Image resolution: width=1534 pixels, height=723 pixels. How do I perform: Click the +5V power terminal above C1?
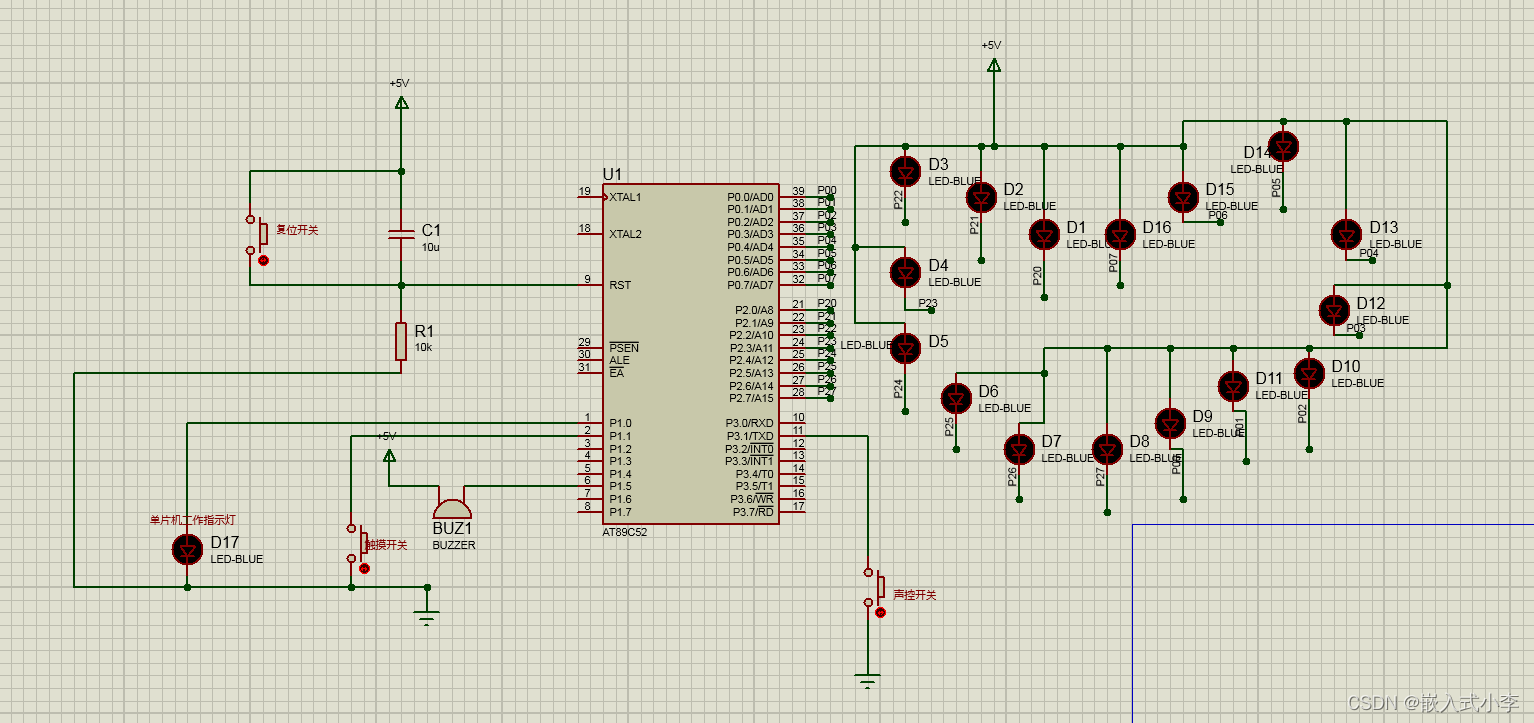point(401,101)
